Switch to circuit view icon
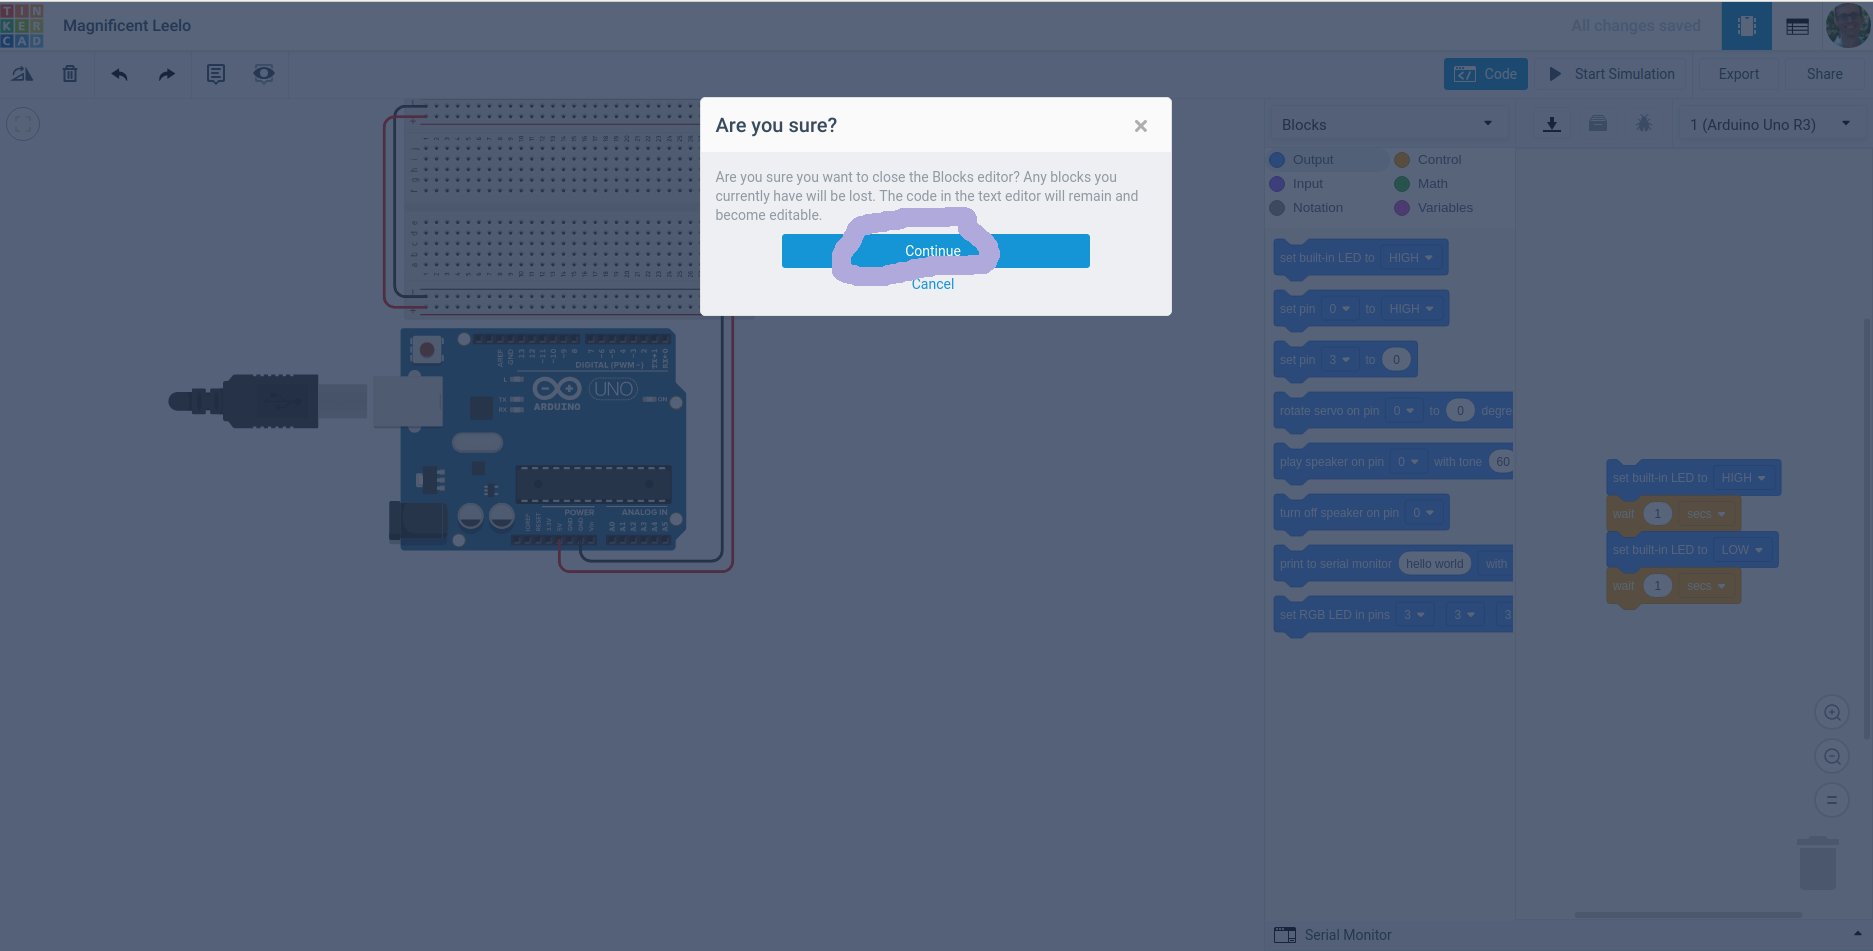 coord(1746,26)
